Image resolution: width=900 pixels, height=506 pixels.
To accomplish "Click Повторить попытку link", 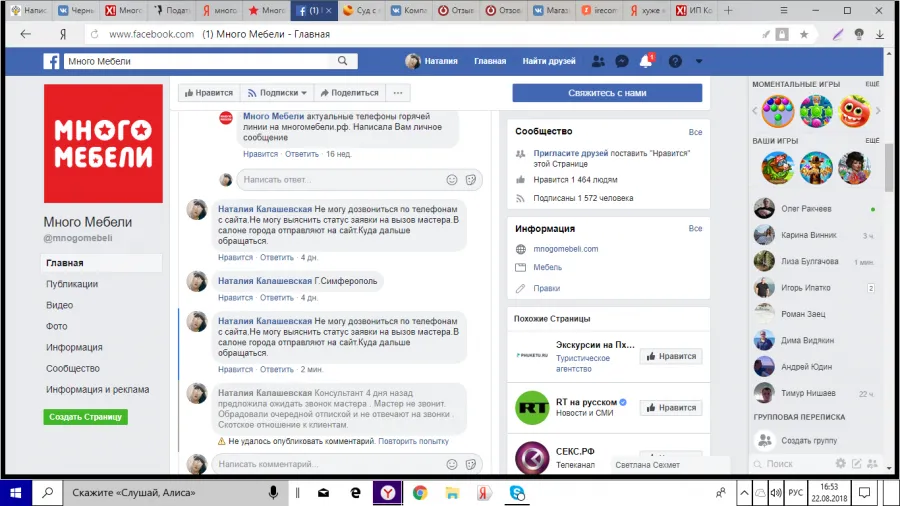I will 413,441.
